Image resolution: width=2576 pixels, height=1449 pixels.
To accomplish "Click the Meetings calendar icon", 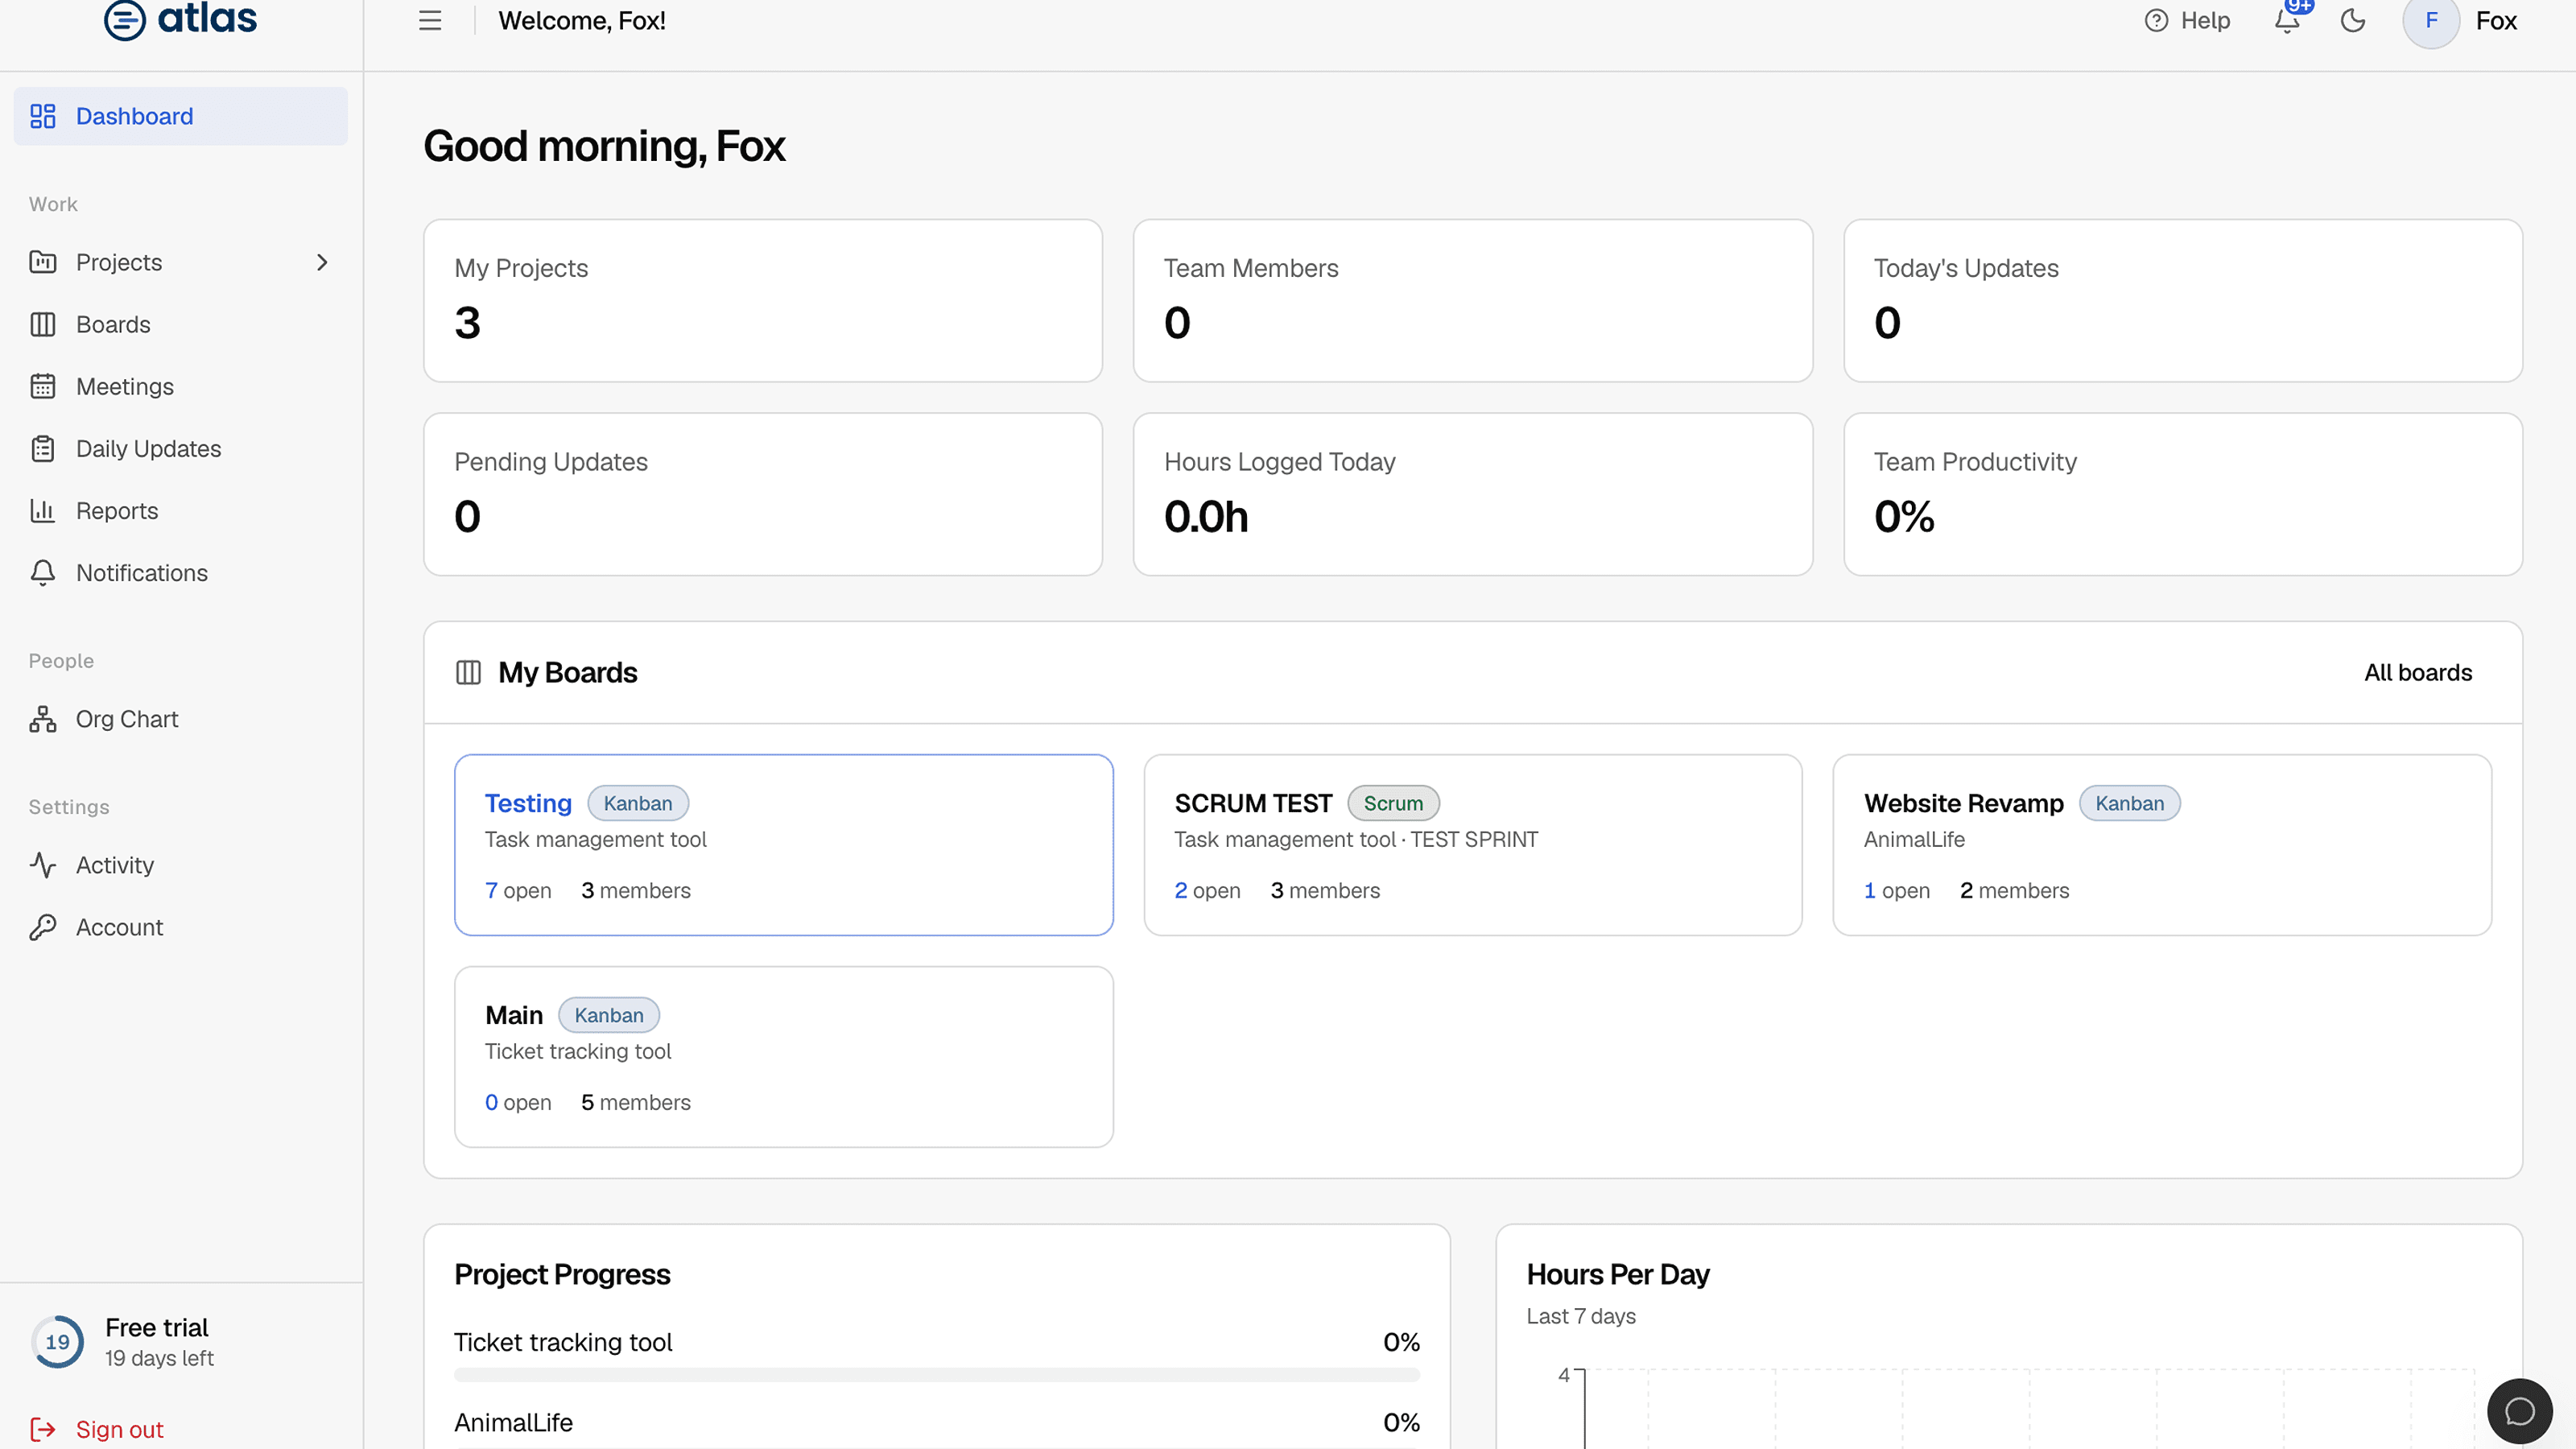I will 43,386.
